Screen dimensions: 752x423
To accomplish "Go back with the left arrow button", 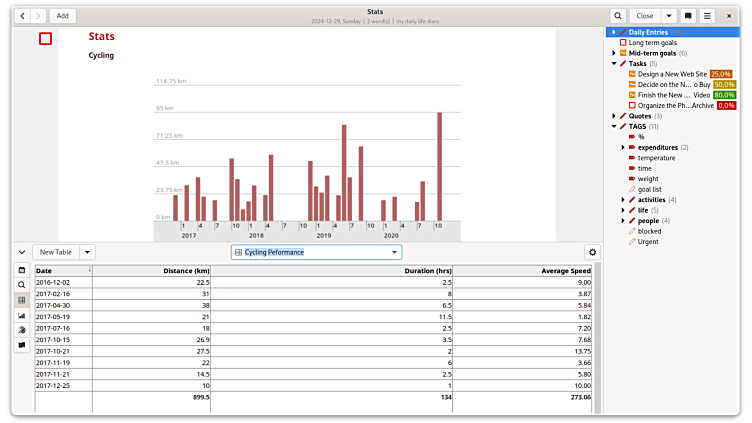I will pyautogui.click(x=22, y=16).
